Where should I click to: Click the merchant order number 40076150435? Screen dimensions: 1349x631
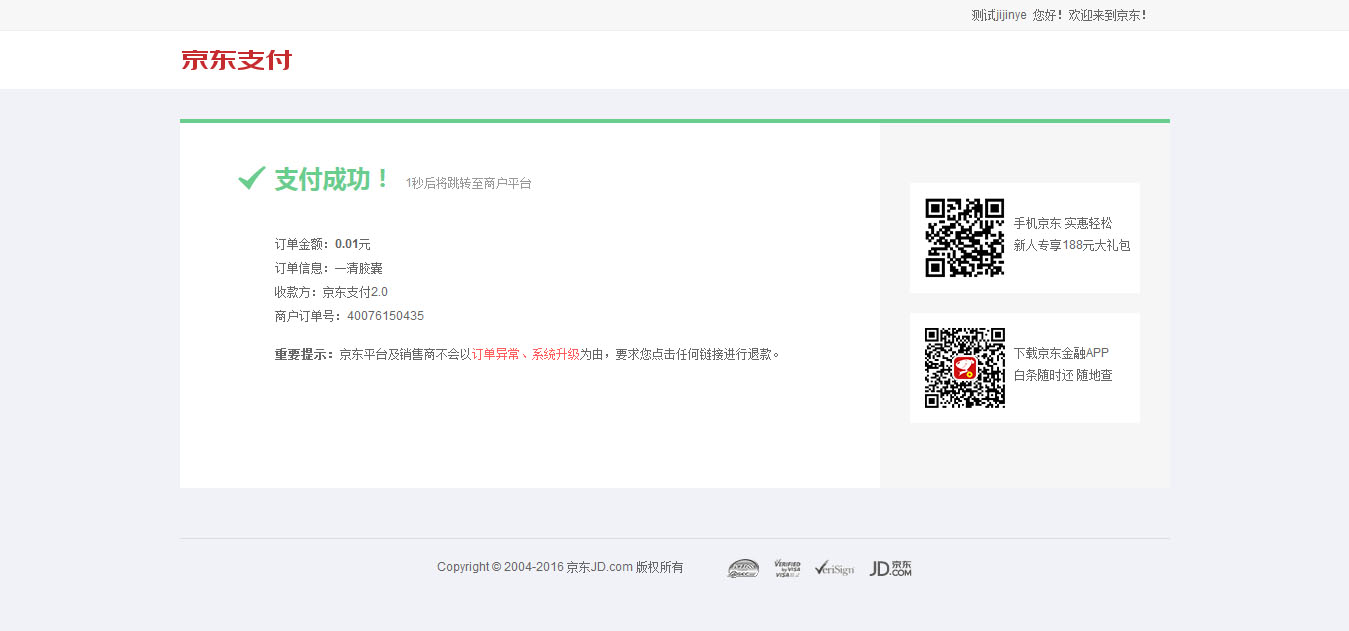point(385,316)
